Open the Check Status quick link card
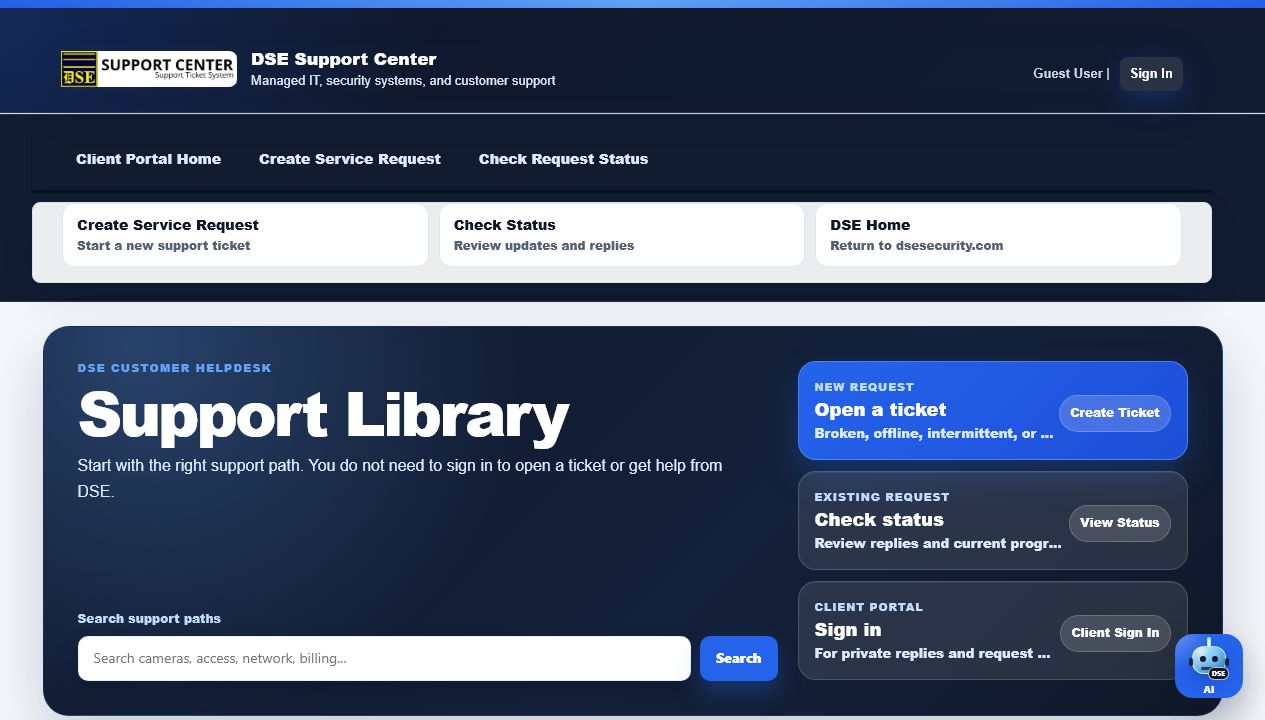 click(x=621, y=235)
